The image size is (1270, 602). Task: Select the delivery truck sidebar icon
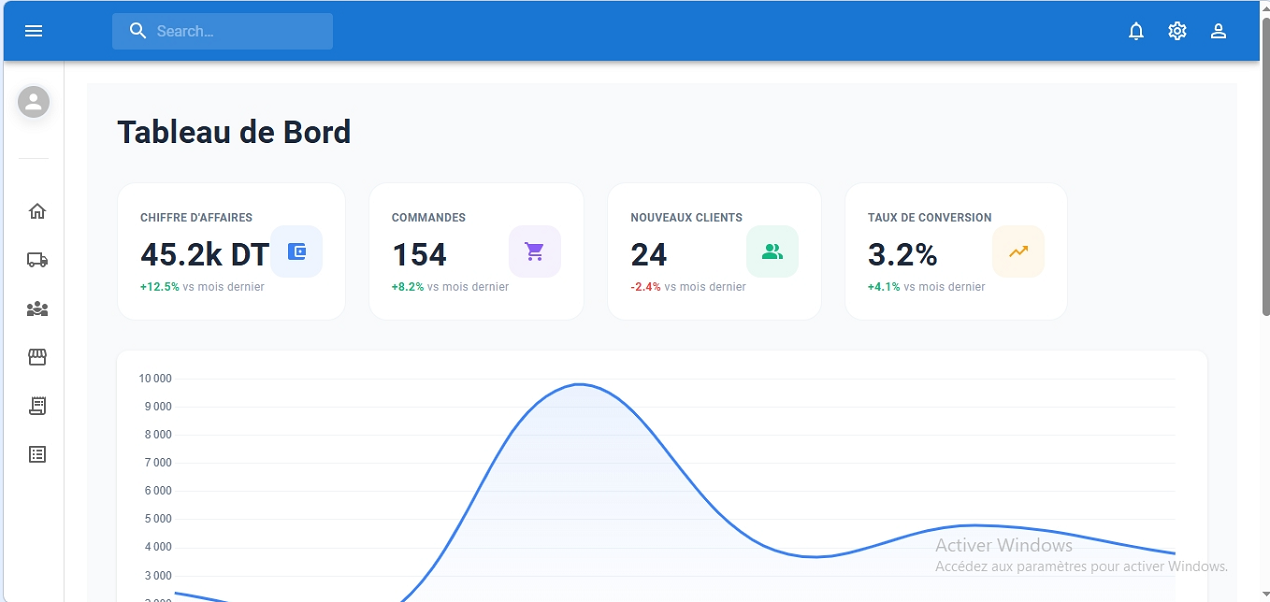pyautogui.click(x=37, y=259)
